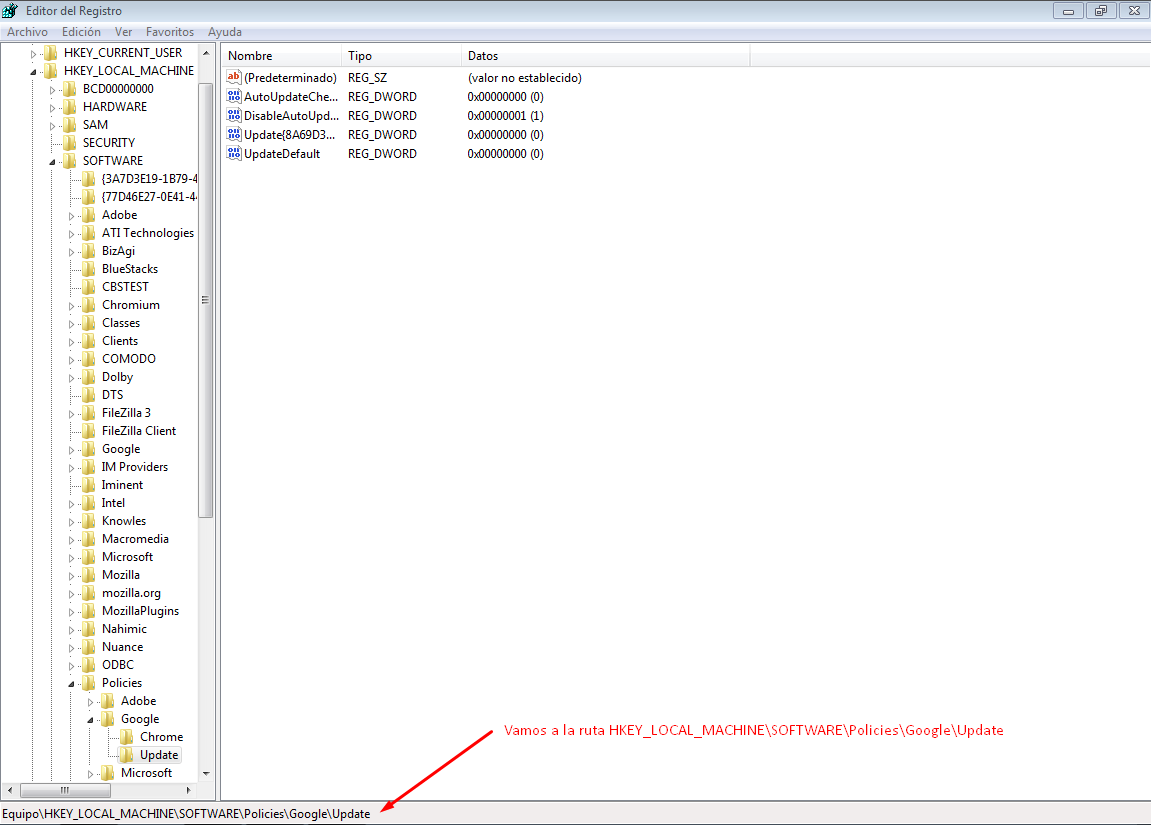Select the IM Providers key
Viewport: 1151px width, 825px height.
click(x=134, y=467)
